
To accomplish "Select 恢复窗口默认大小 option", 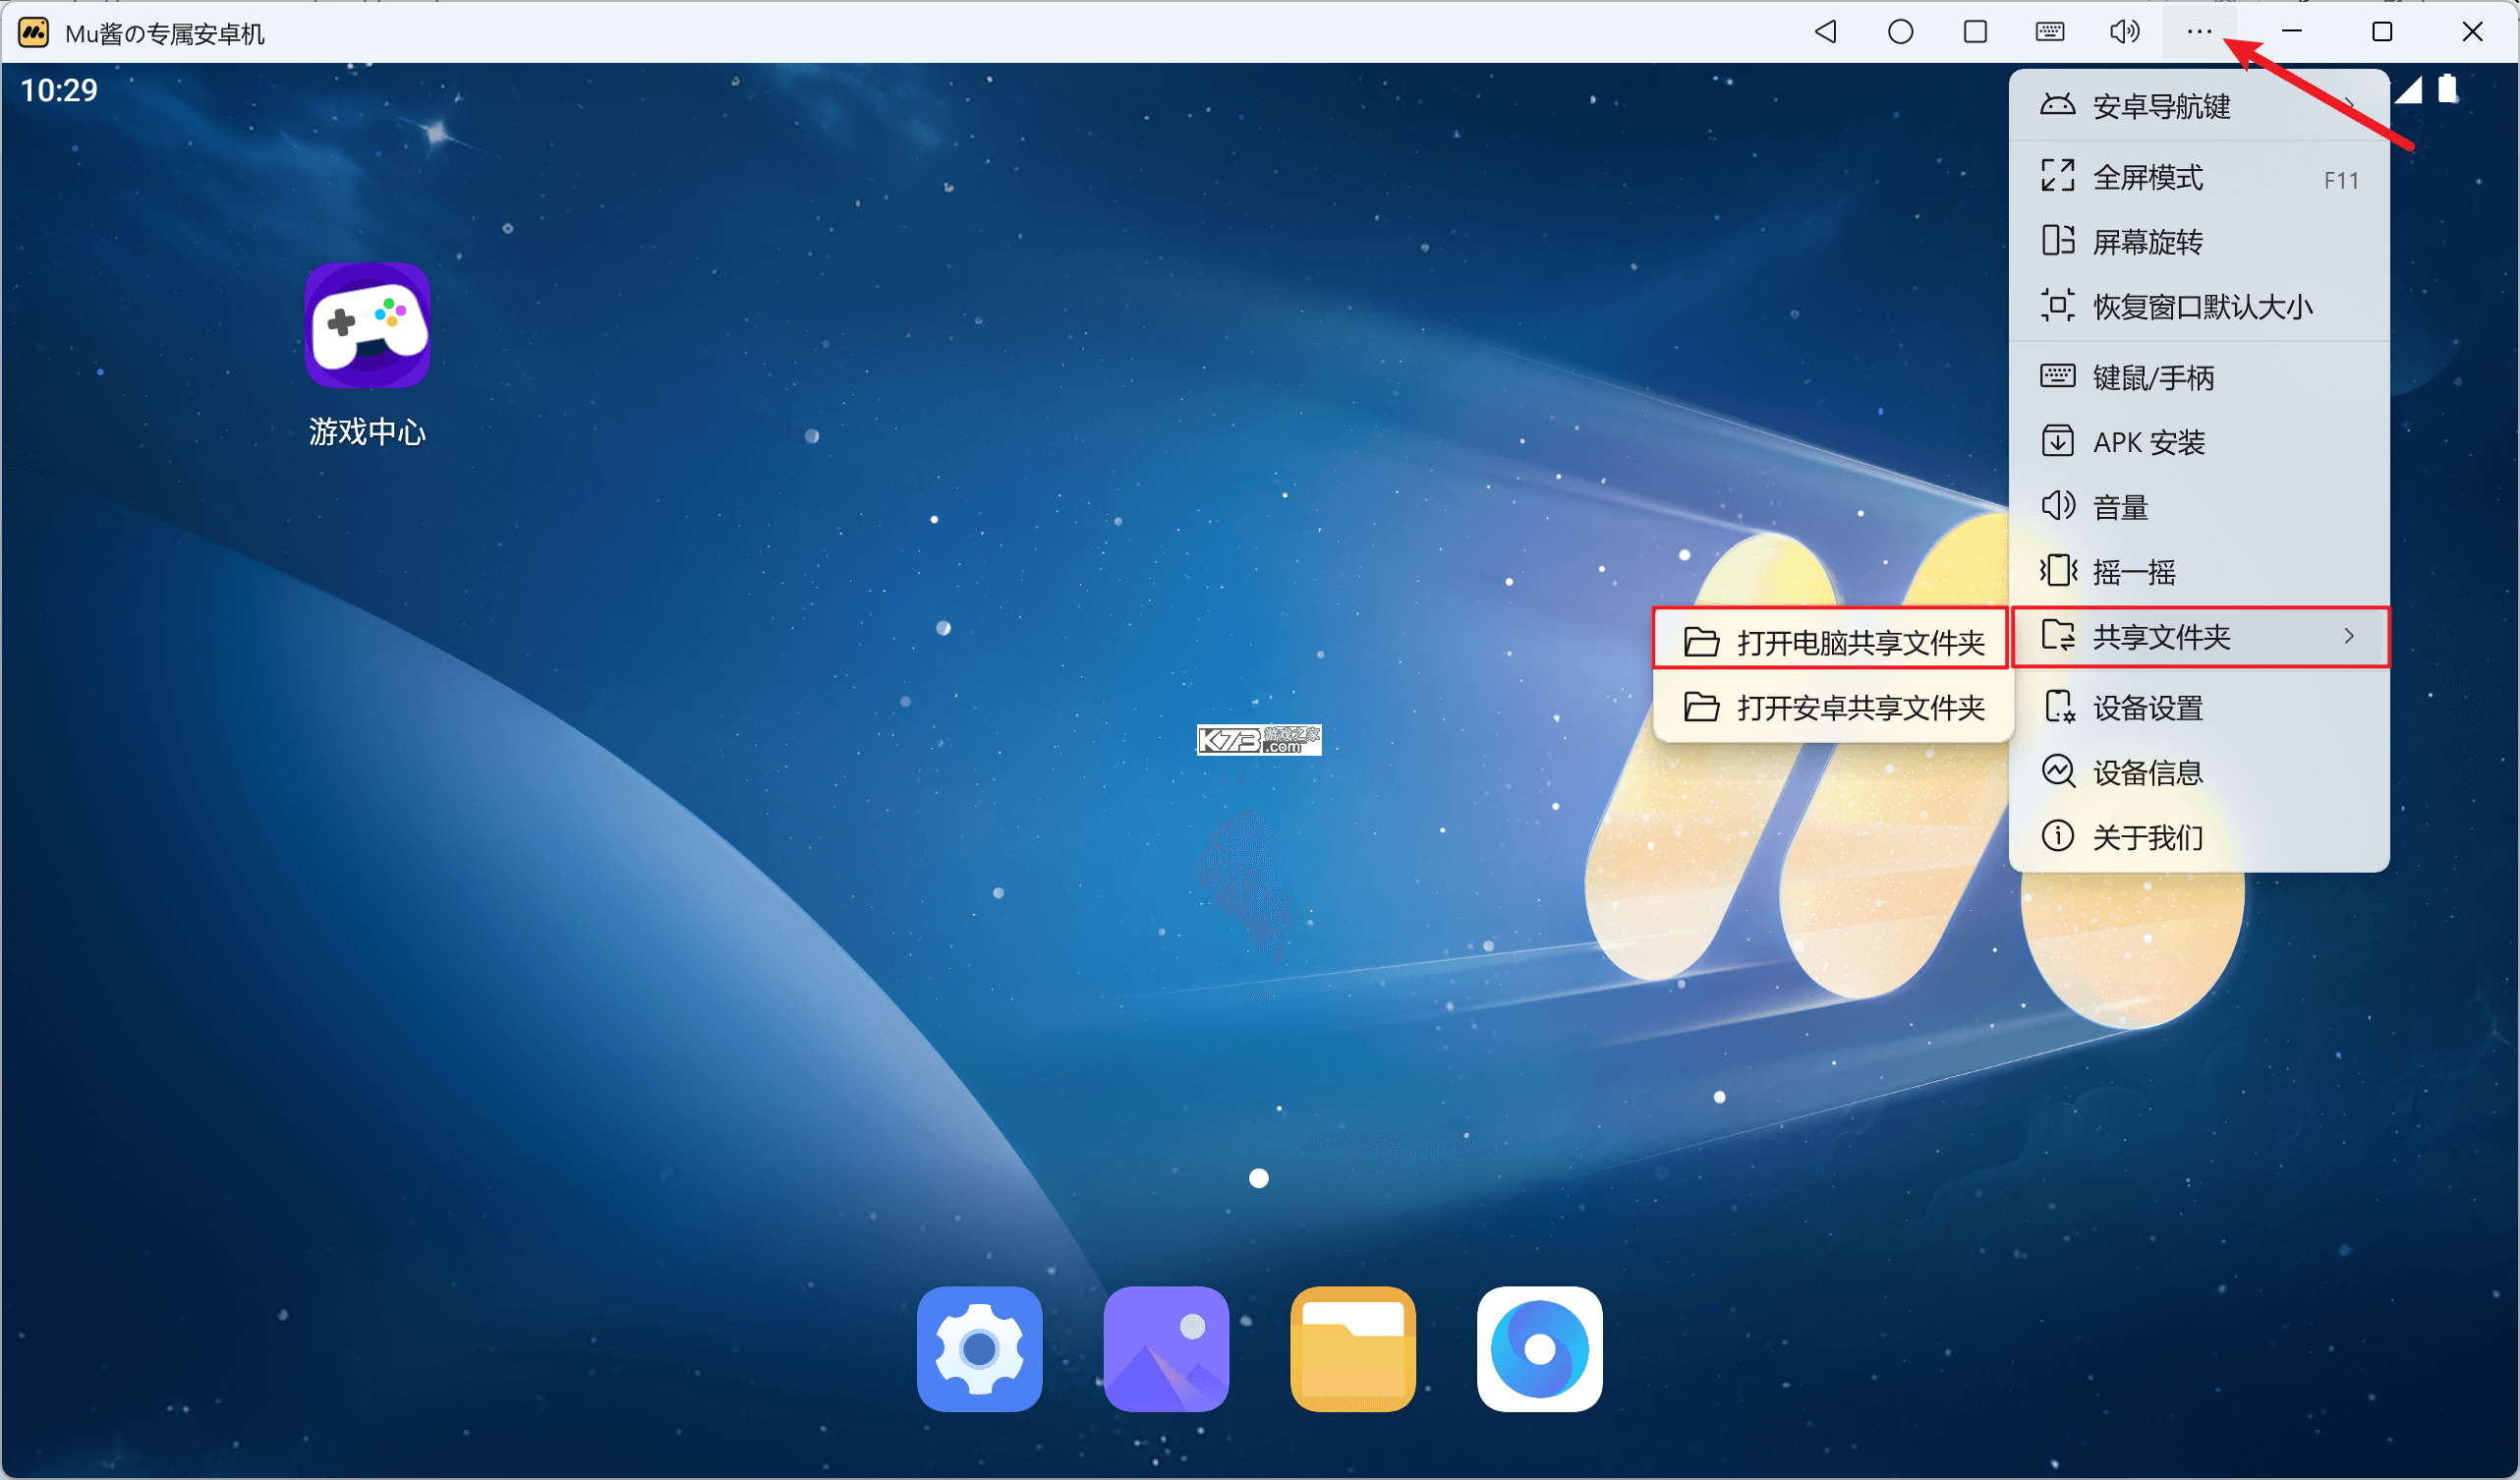I will click(2199, 306).
